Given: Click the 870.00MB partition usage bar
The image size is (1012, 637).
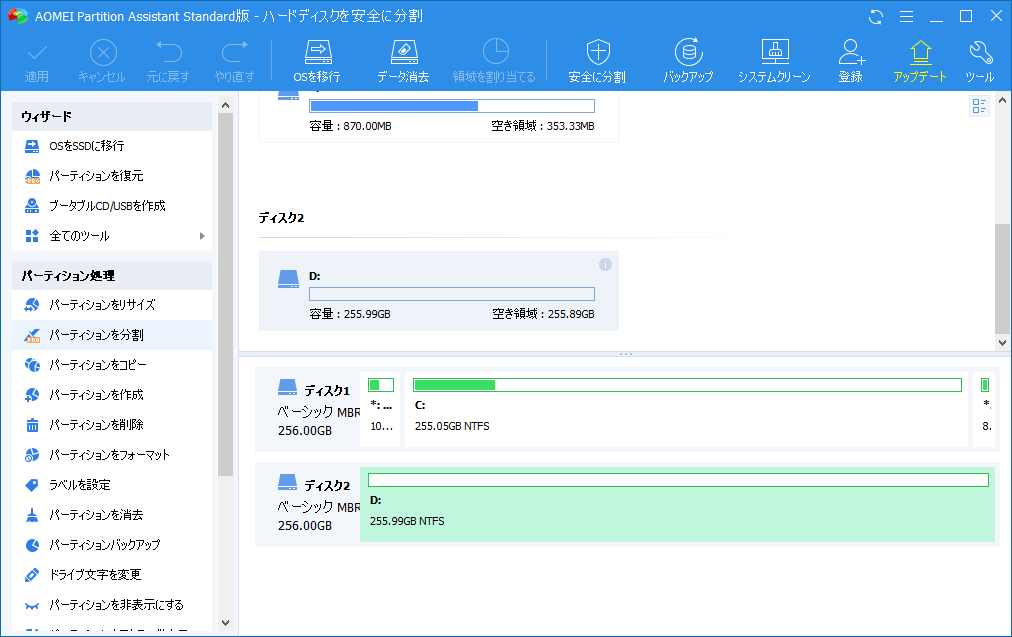Looking at the screenshot, I should tap(452, 106).
